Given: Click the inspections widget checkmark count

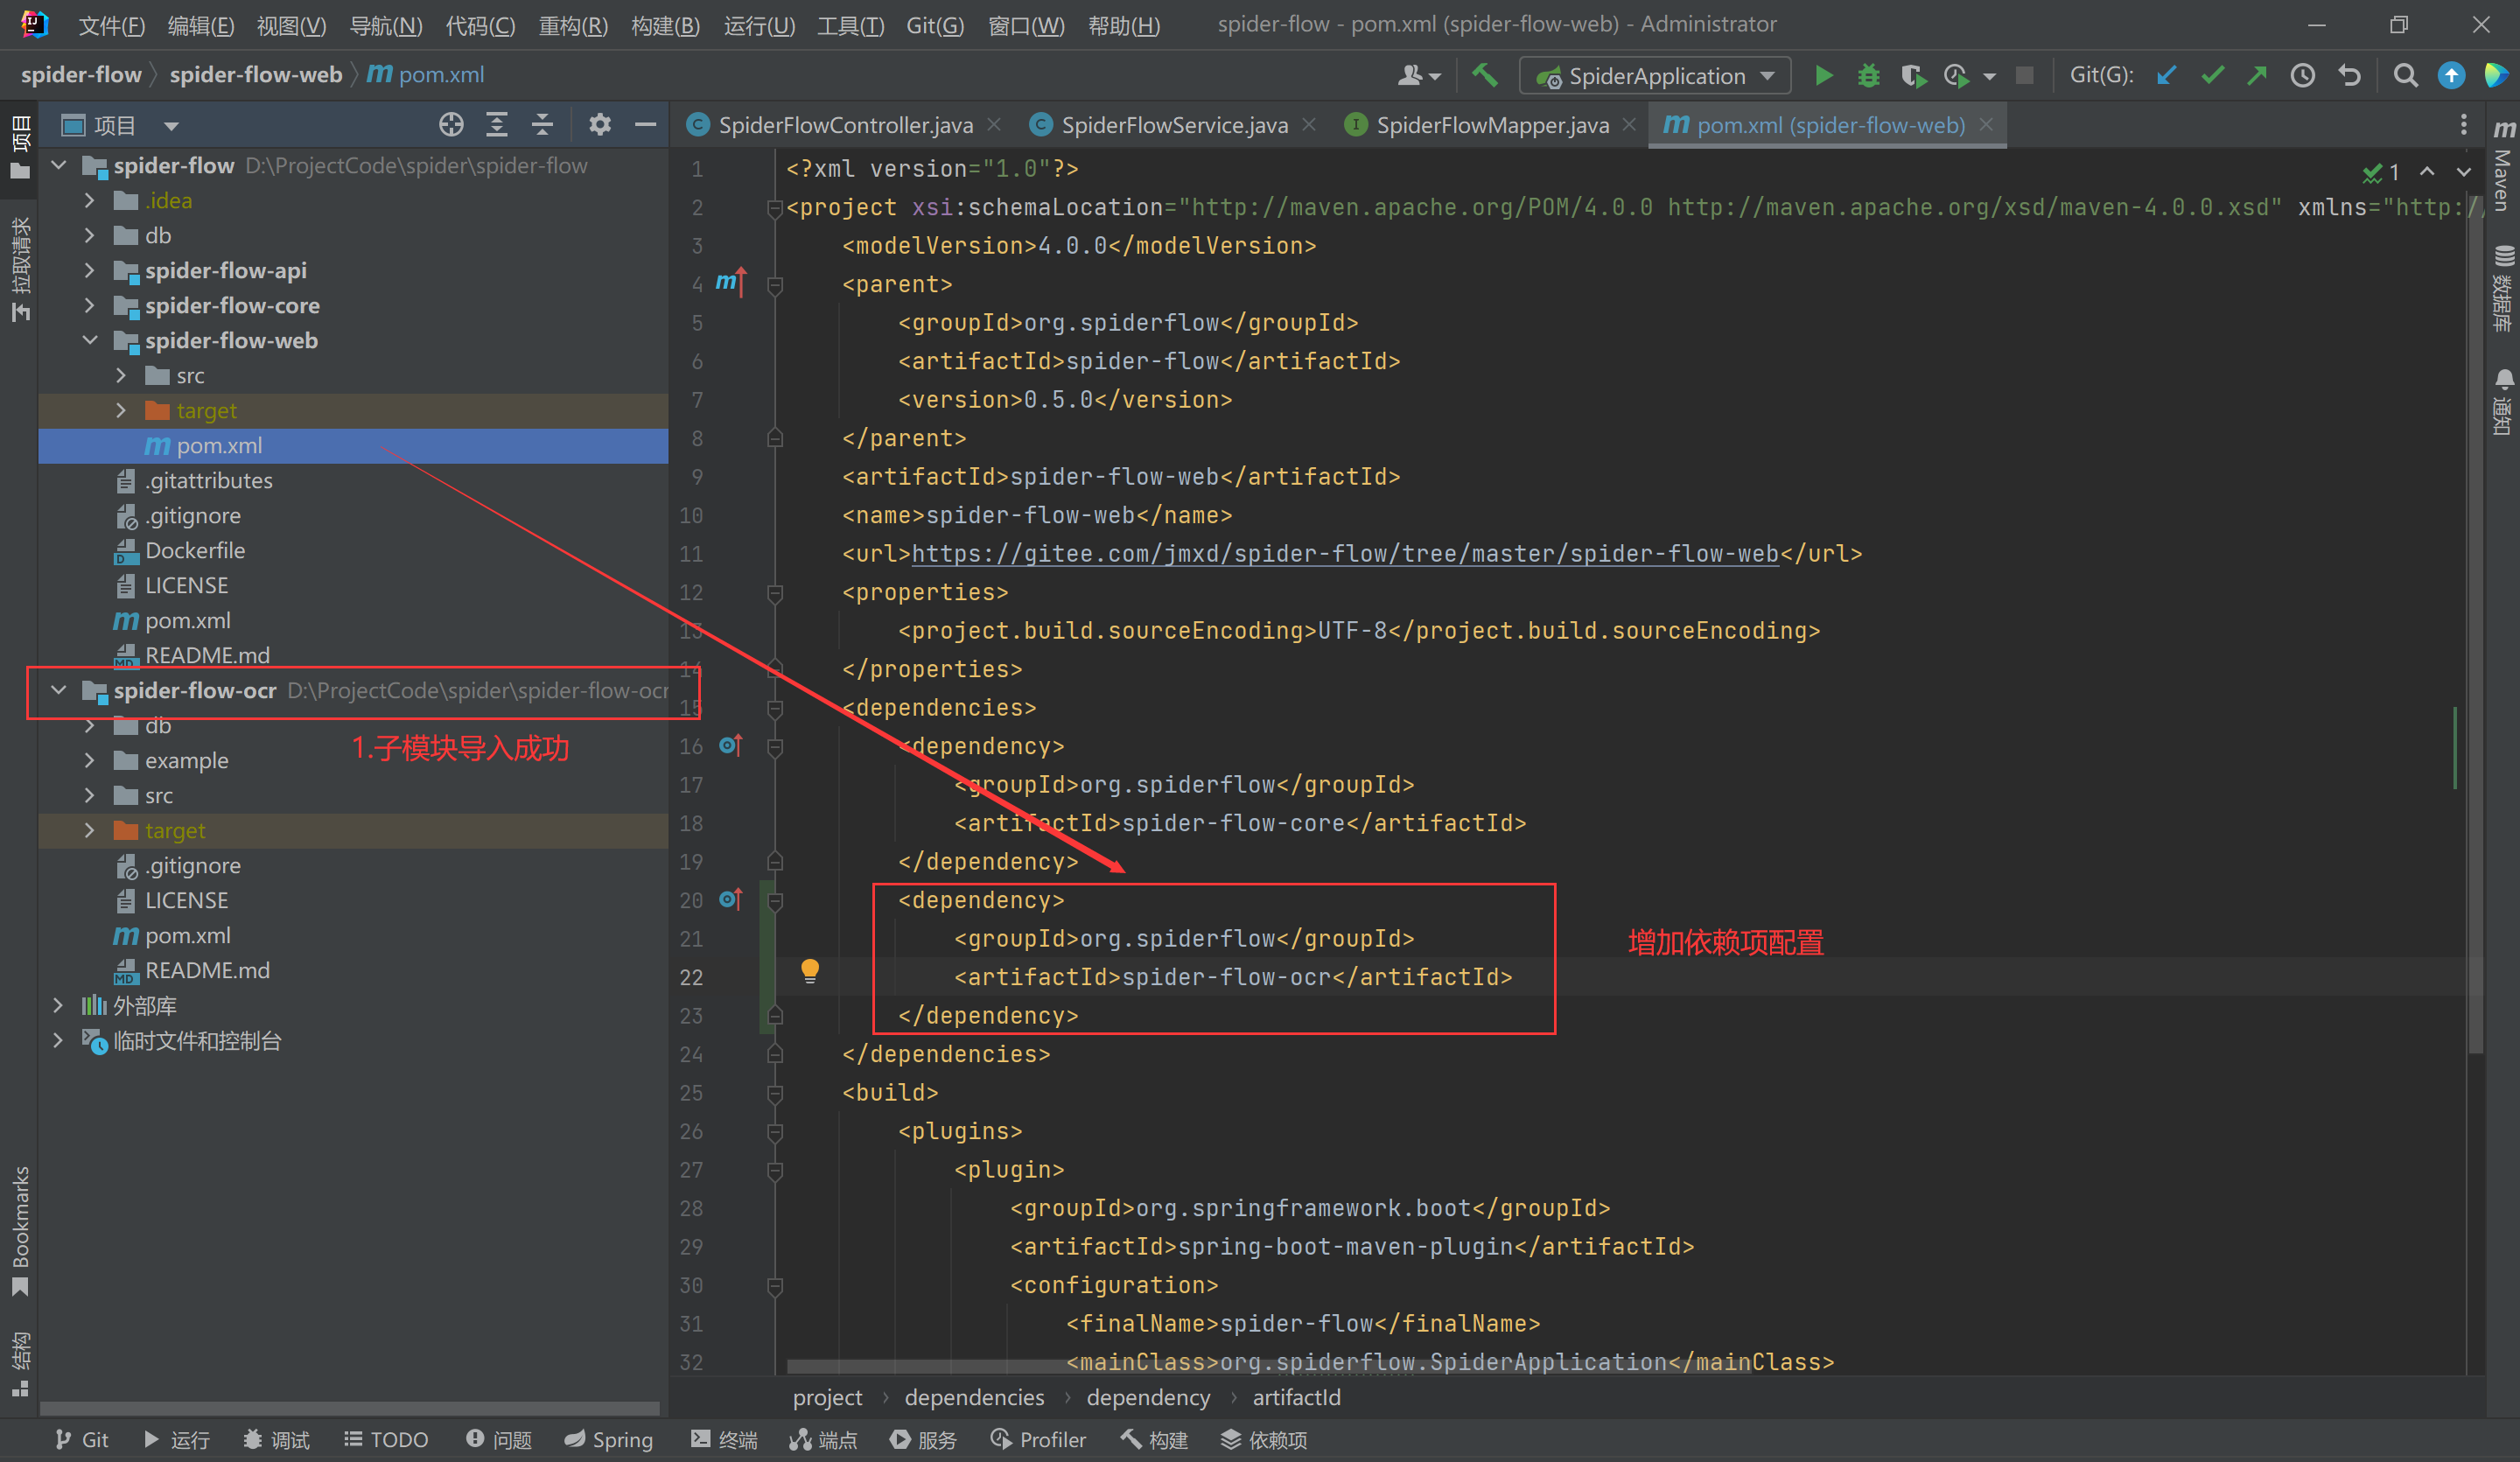Looking at the screenshot, I should 2381,172.
